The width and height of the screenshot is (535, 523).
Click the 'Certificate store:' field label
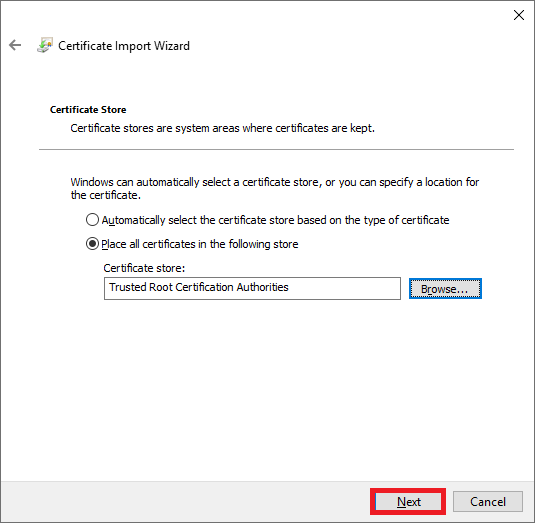coord(144,268)
